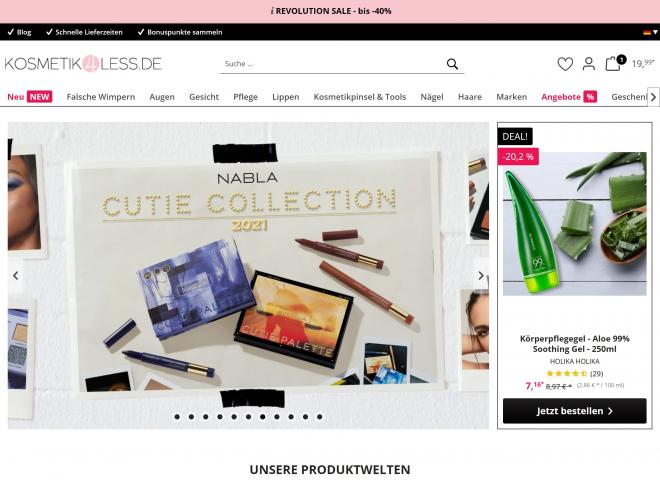Click the NABLA Cutie Collection banner
This screenshot has height=494, width=660.
[248, 276]
